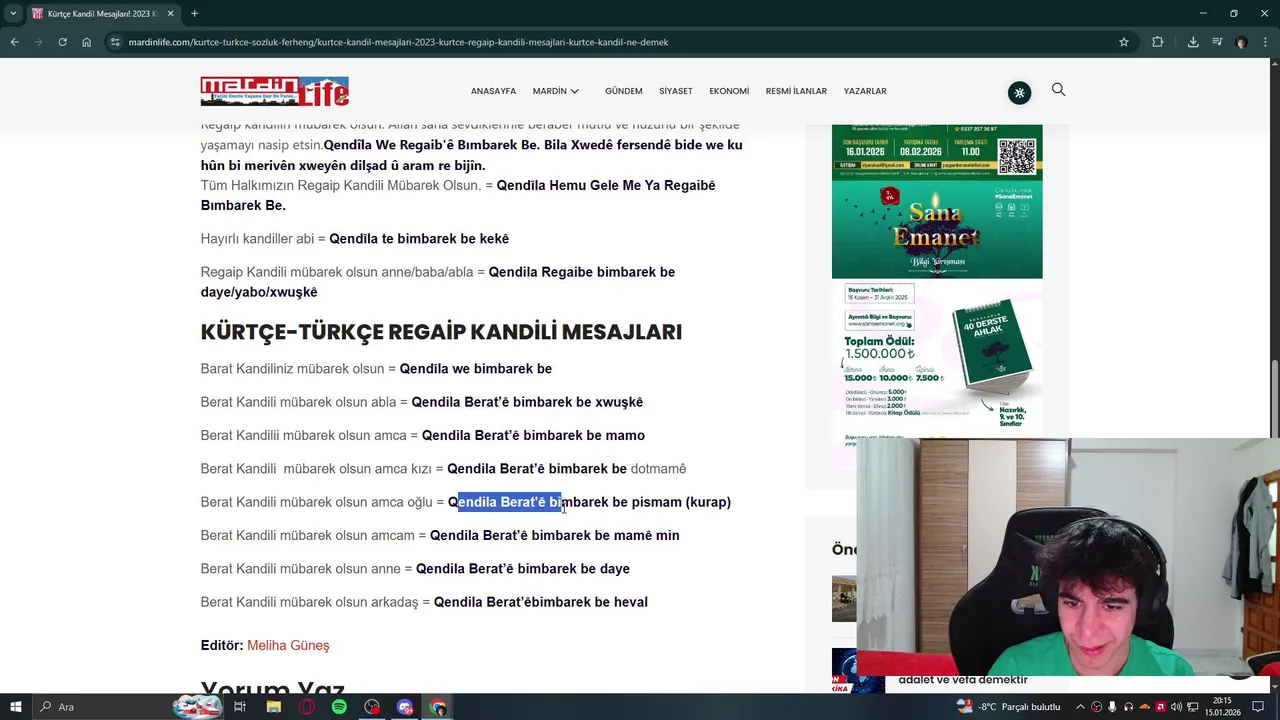This screenshot has width=1280, height=720.
Task: Bookmark this page with the star icon
Action: (x=1124, y=42)
